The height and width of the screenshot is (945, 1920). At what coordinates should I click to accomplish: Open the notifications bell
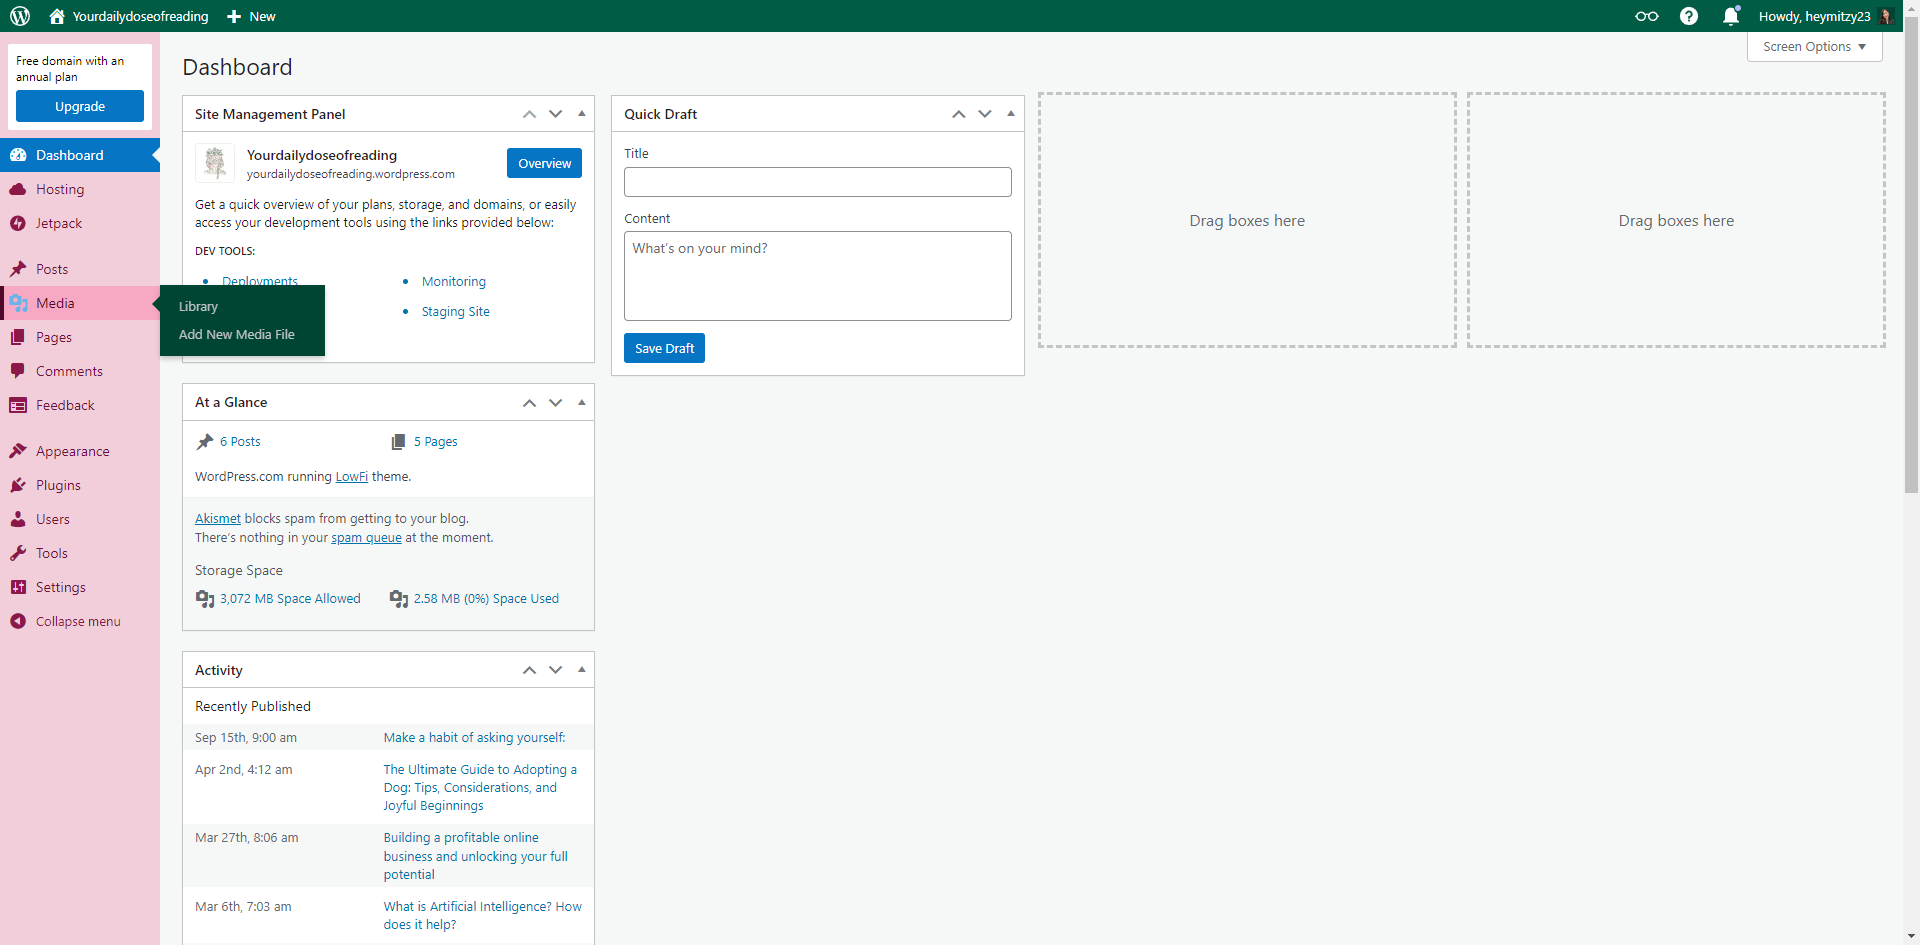[x=1731, y=16]
